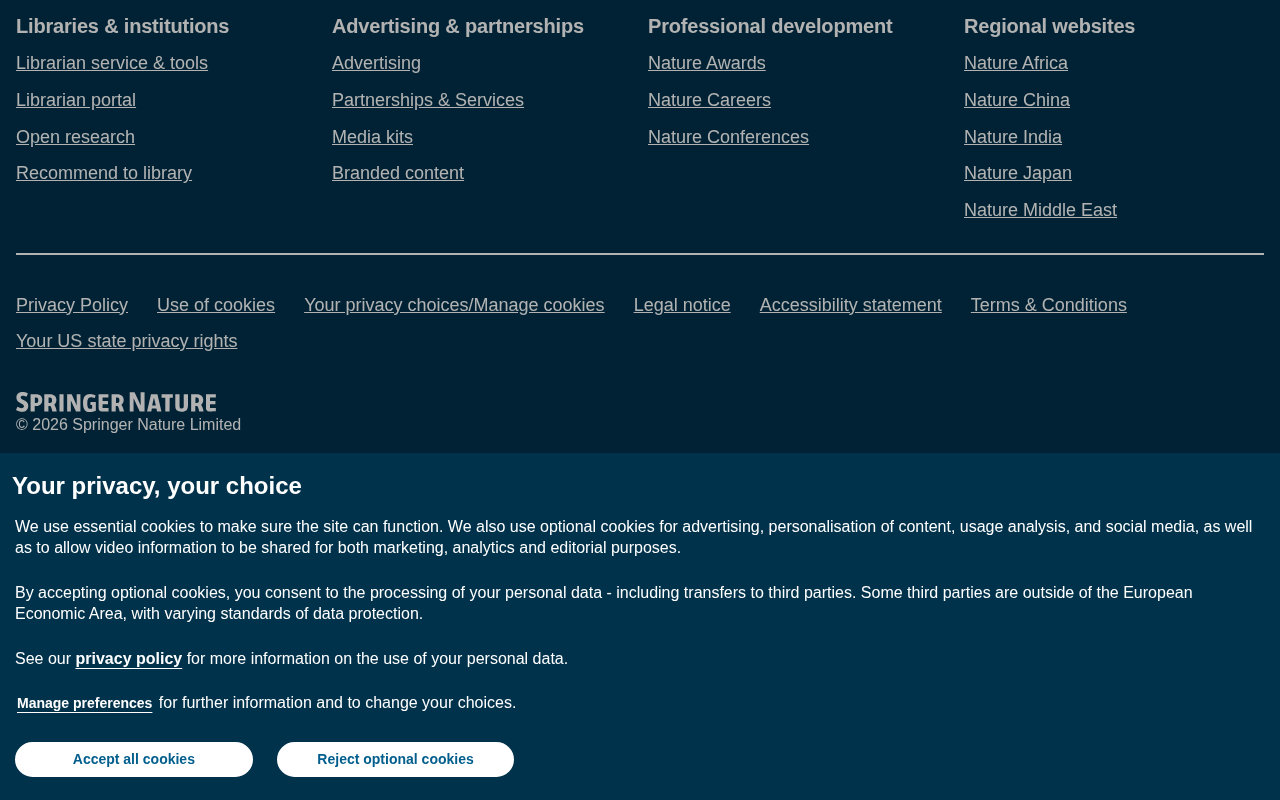Viewport: 1280px width, 800px height.
Task: Open Nature Middle East
Action: tap(1040, 210)
